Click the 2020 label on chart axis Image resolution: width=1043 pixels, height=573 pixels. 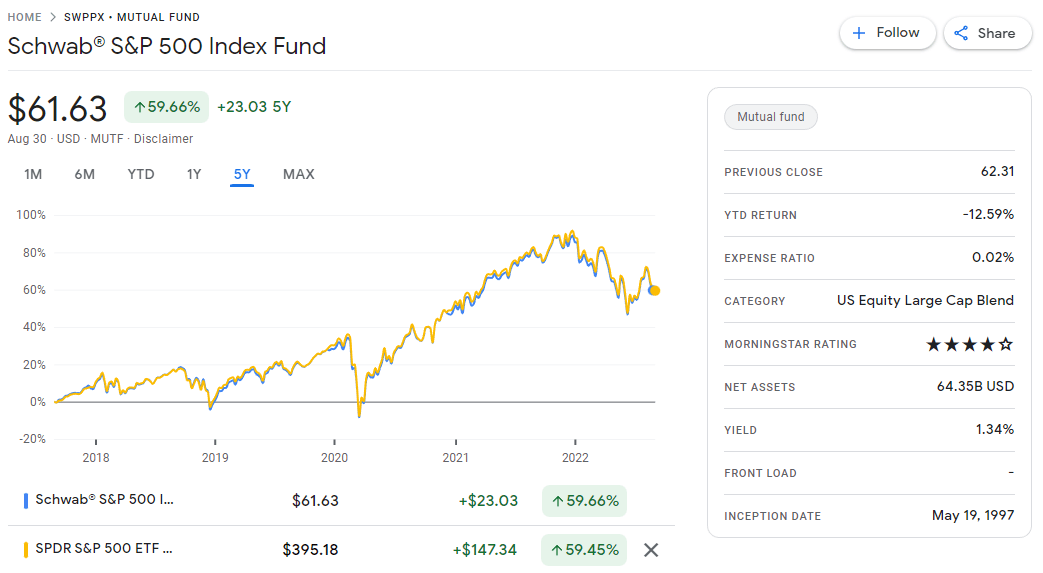[335, 458]
